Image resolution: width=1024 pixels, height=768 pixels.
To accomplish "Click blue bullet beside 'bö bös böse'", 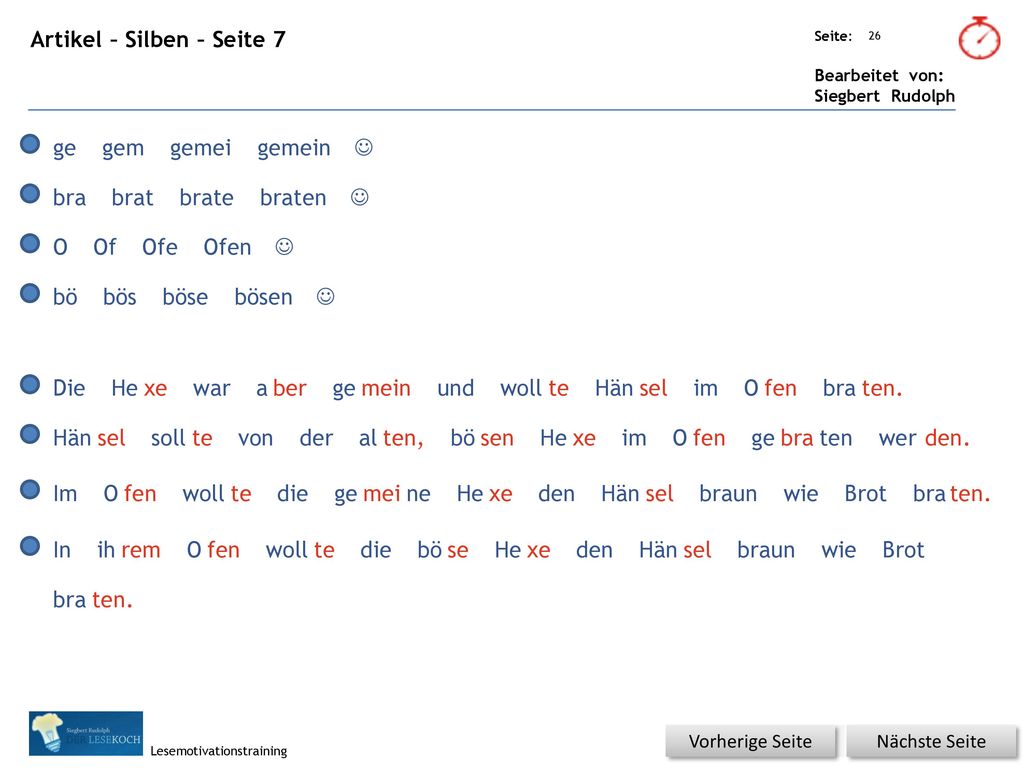I will tap(30, 293).
